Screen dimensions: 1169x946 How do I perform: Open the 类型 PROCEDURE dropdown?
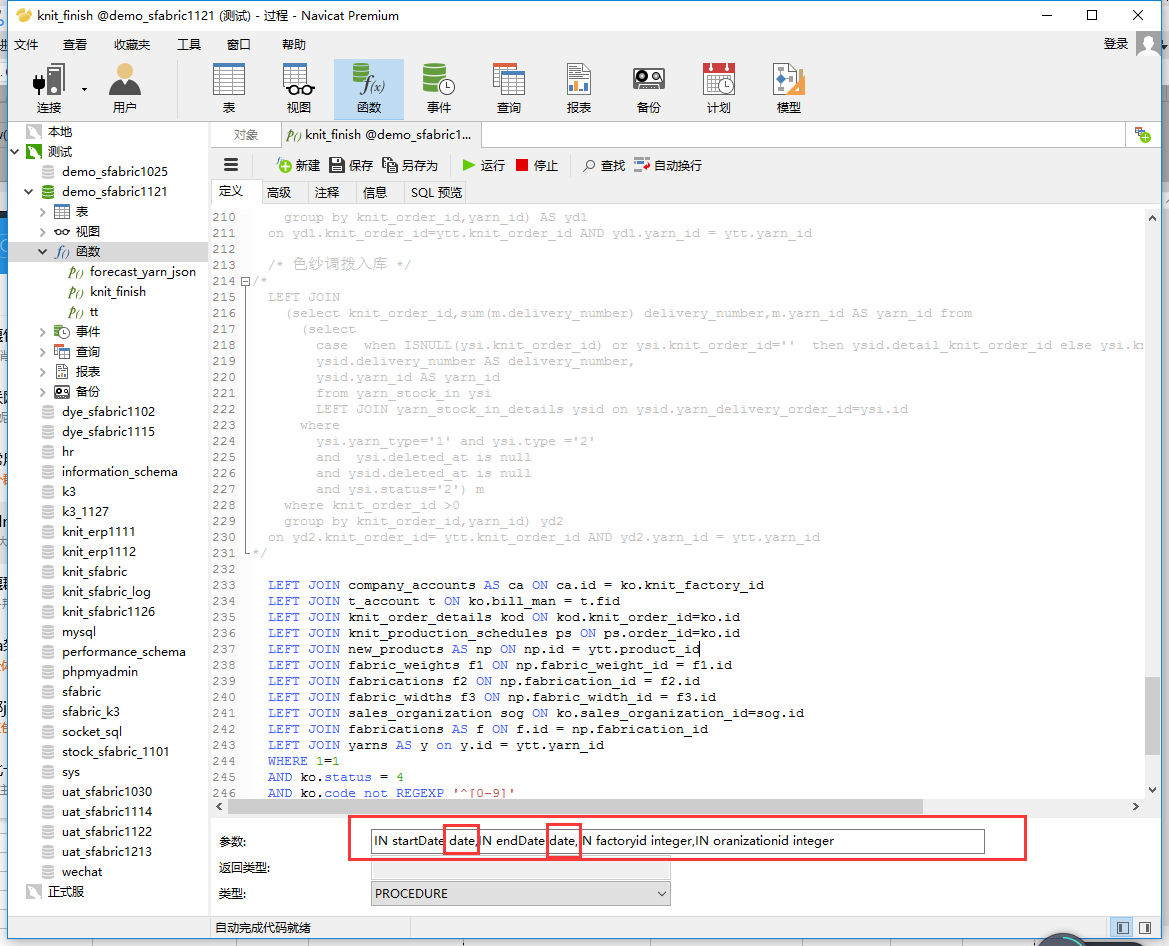point(520,893)
